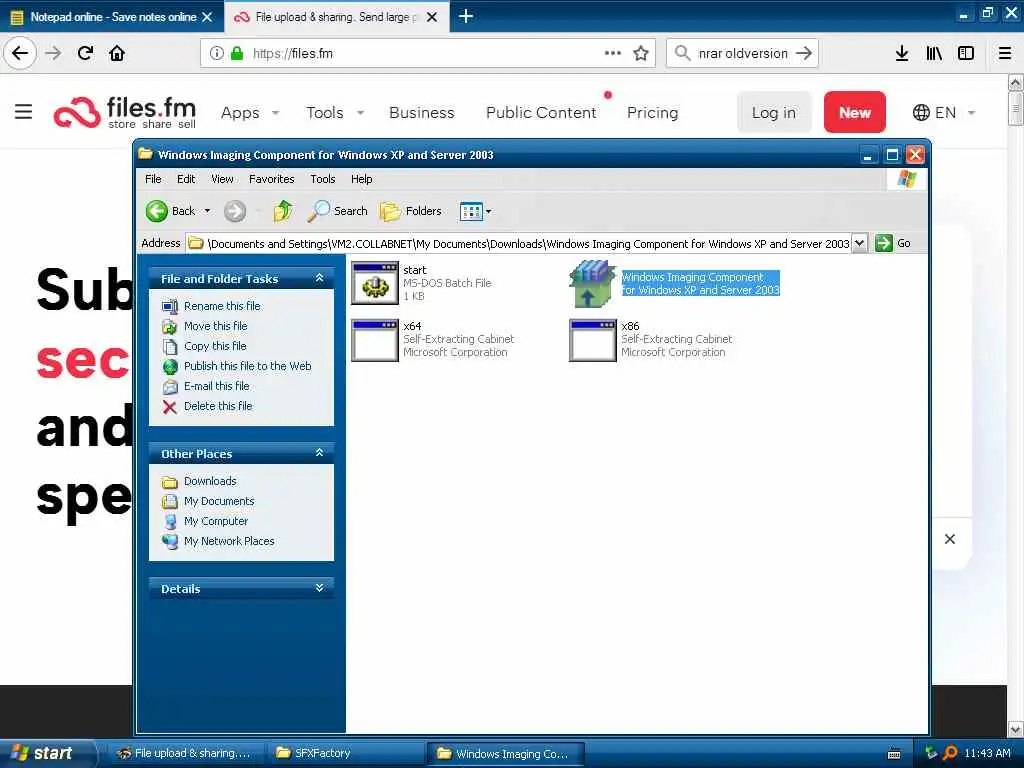Viewport: 1024px width, 768px height.
Task: Click Rename this file link
Action: 222,306
